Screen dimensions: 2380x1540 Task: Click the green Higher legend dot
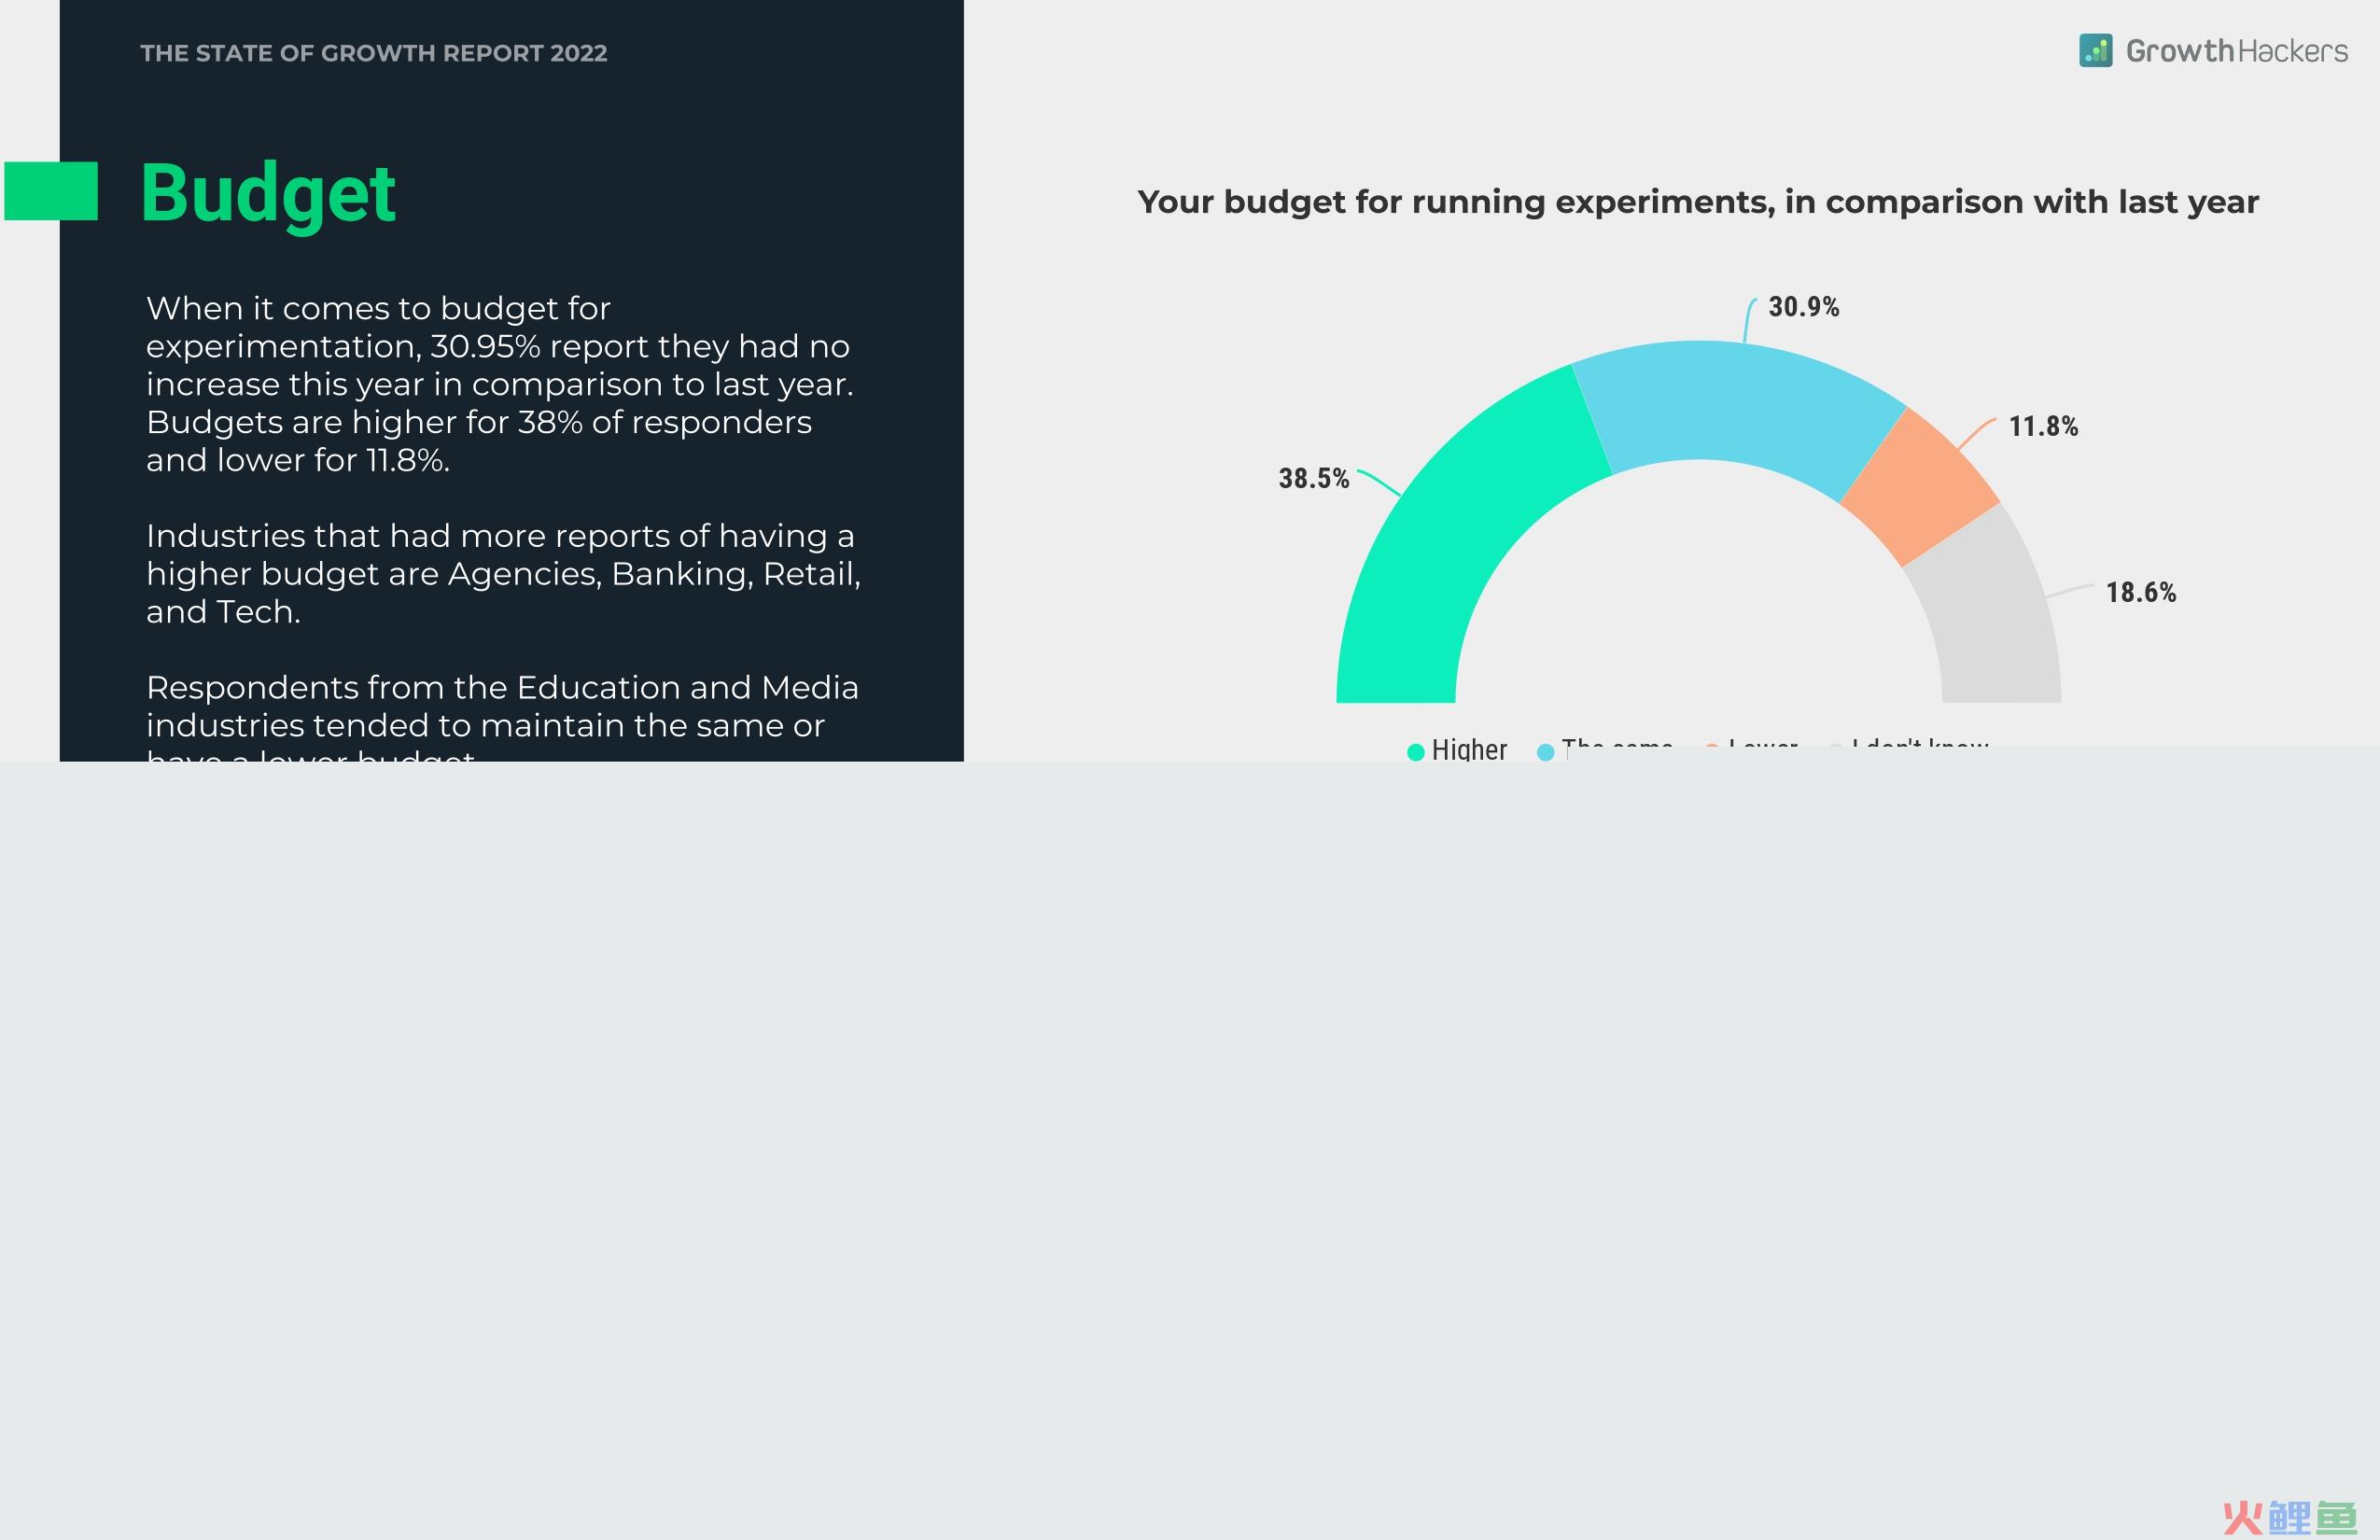[1416, 752]
